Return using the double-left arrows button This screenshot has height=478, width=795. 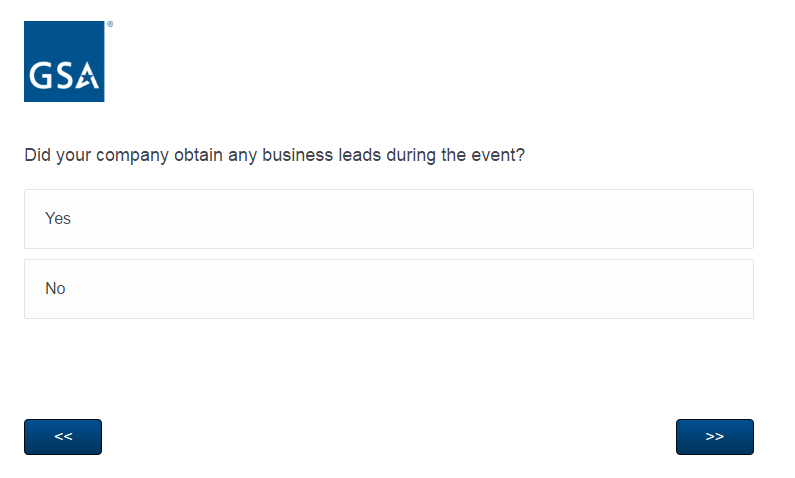coord(63,437)
